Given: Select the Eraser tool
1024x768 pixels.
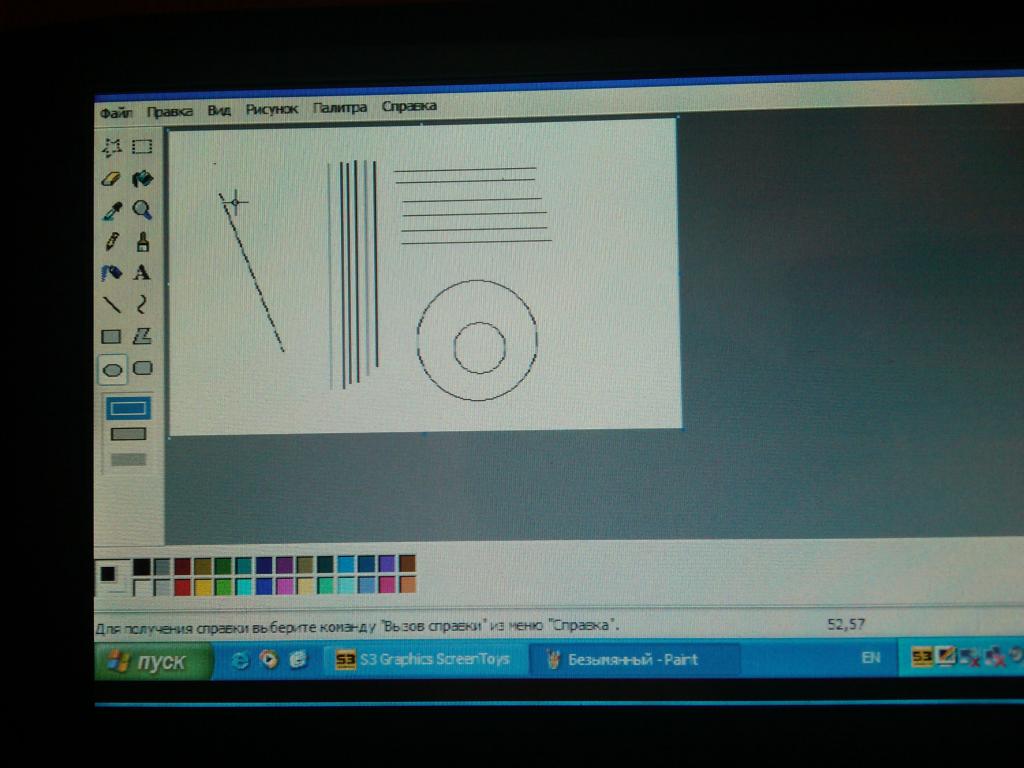Looking at the screenshot, I should 111,179.
